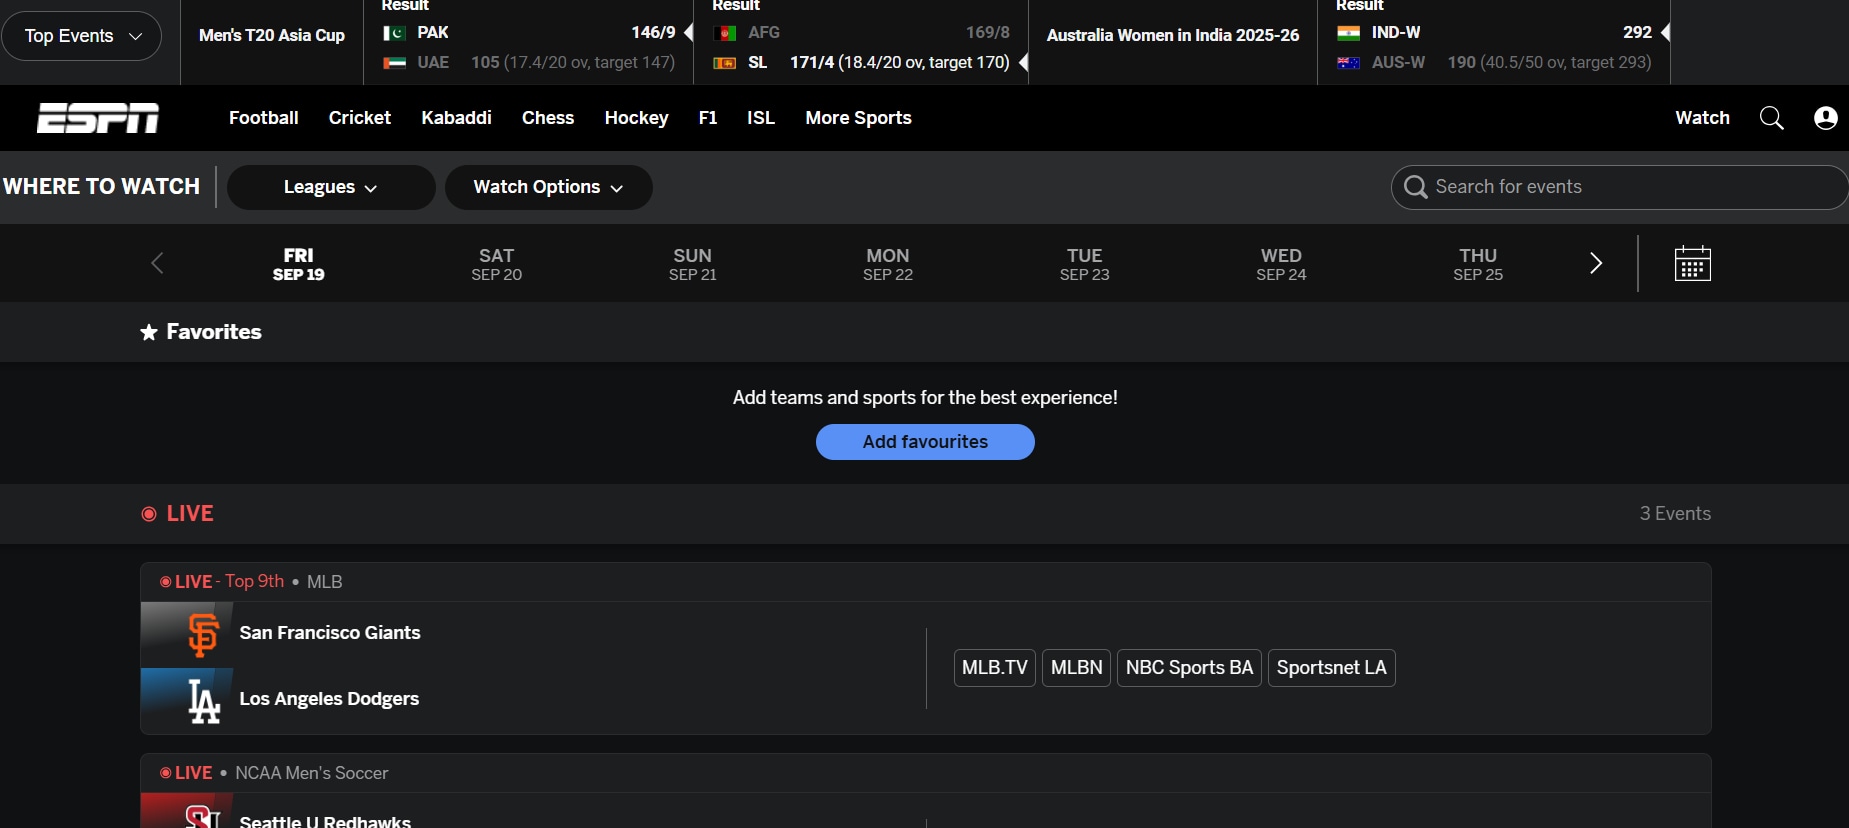Open the Football menu
The width and height of the screenshot is (1849, 828).
click(264, 118)
